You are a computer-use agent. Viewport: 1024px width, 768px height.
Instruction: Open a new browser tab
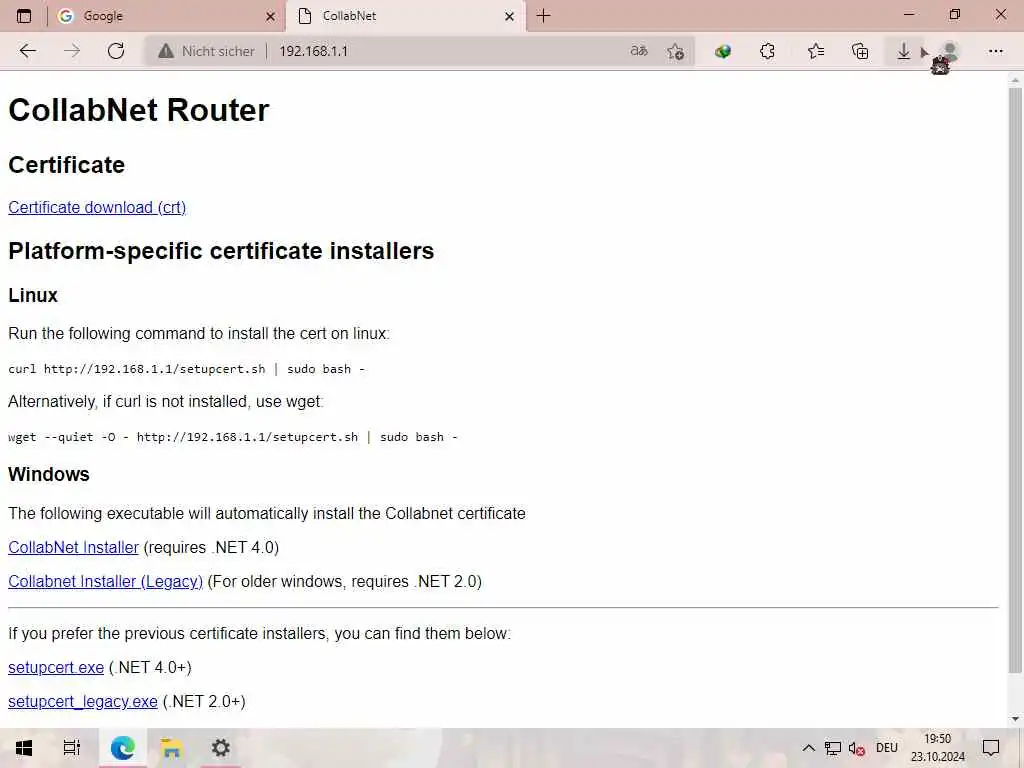pos(543,16)
